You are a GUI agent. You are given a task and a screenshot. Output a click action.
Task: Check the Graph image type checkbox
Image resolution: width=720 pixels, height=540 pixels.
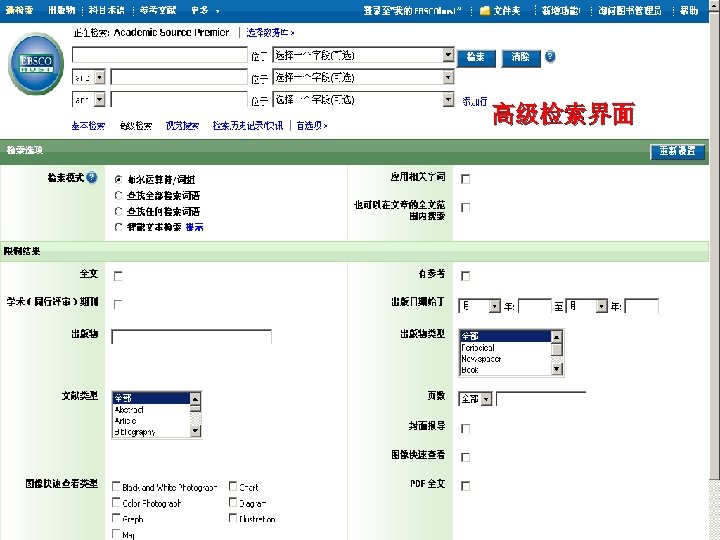tap(117, 518)
